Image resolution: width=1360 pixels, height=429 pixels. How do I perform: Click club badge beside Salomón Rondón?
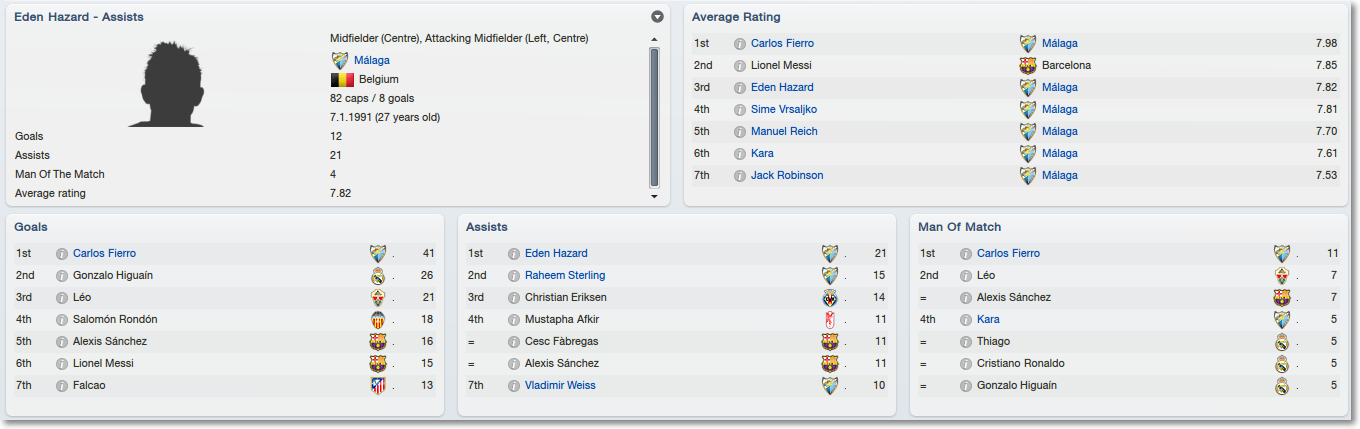[378, 320]
